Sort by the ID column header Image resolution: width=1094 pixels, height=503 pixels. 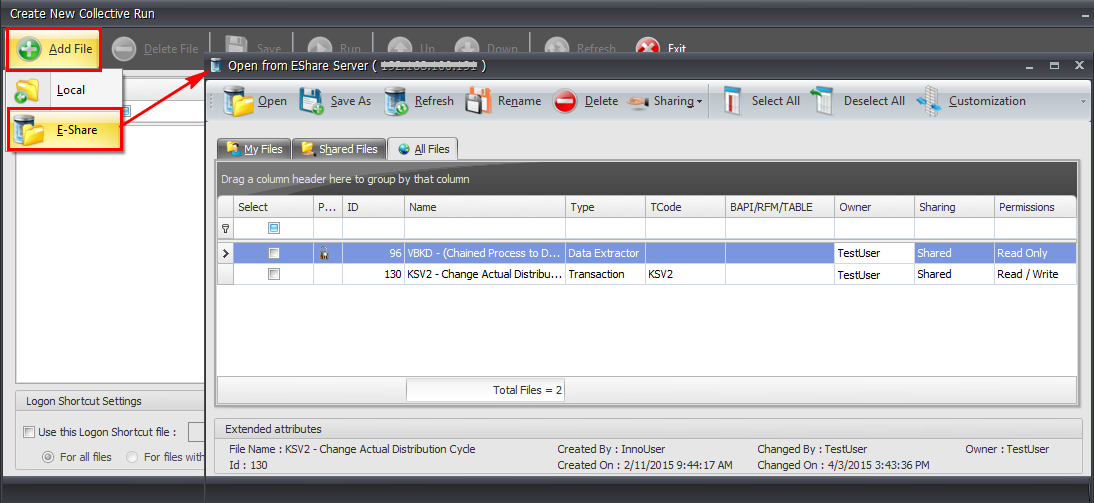point(373,207)
